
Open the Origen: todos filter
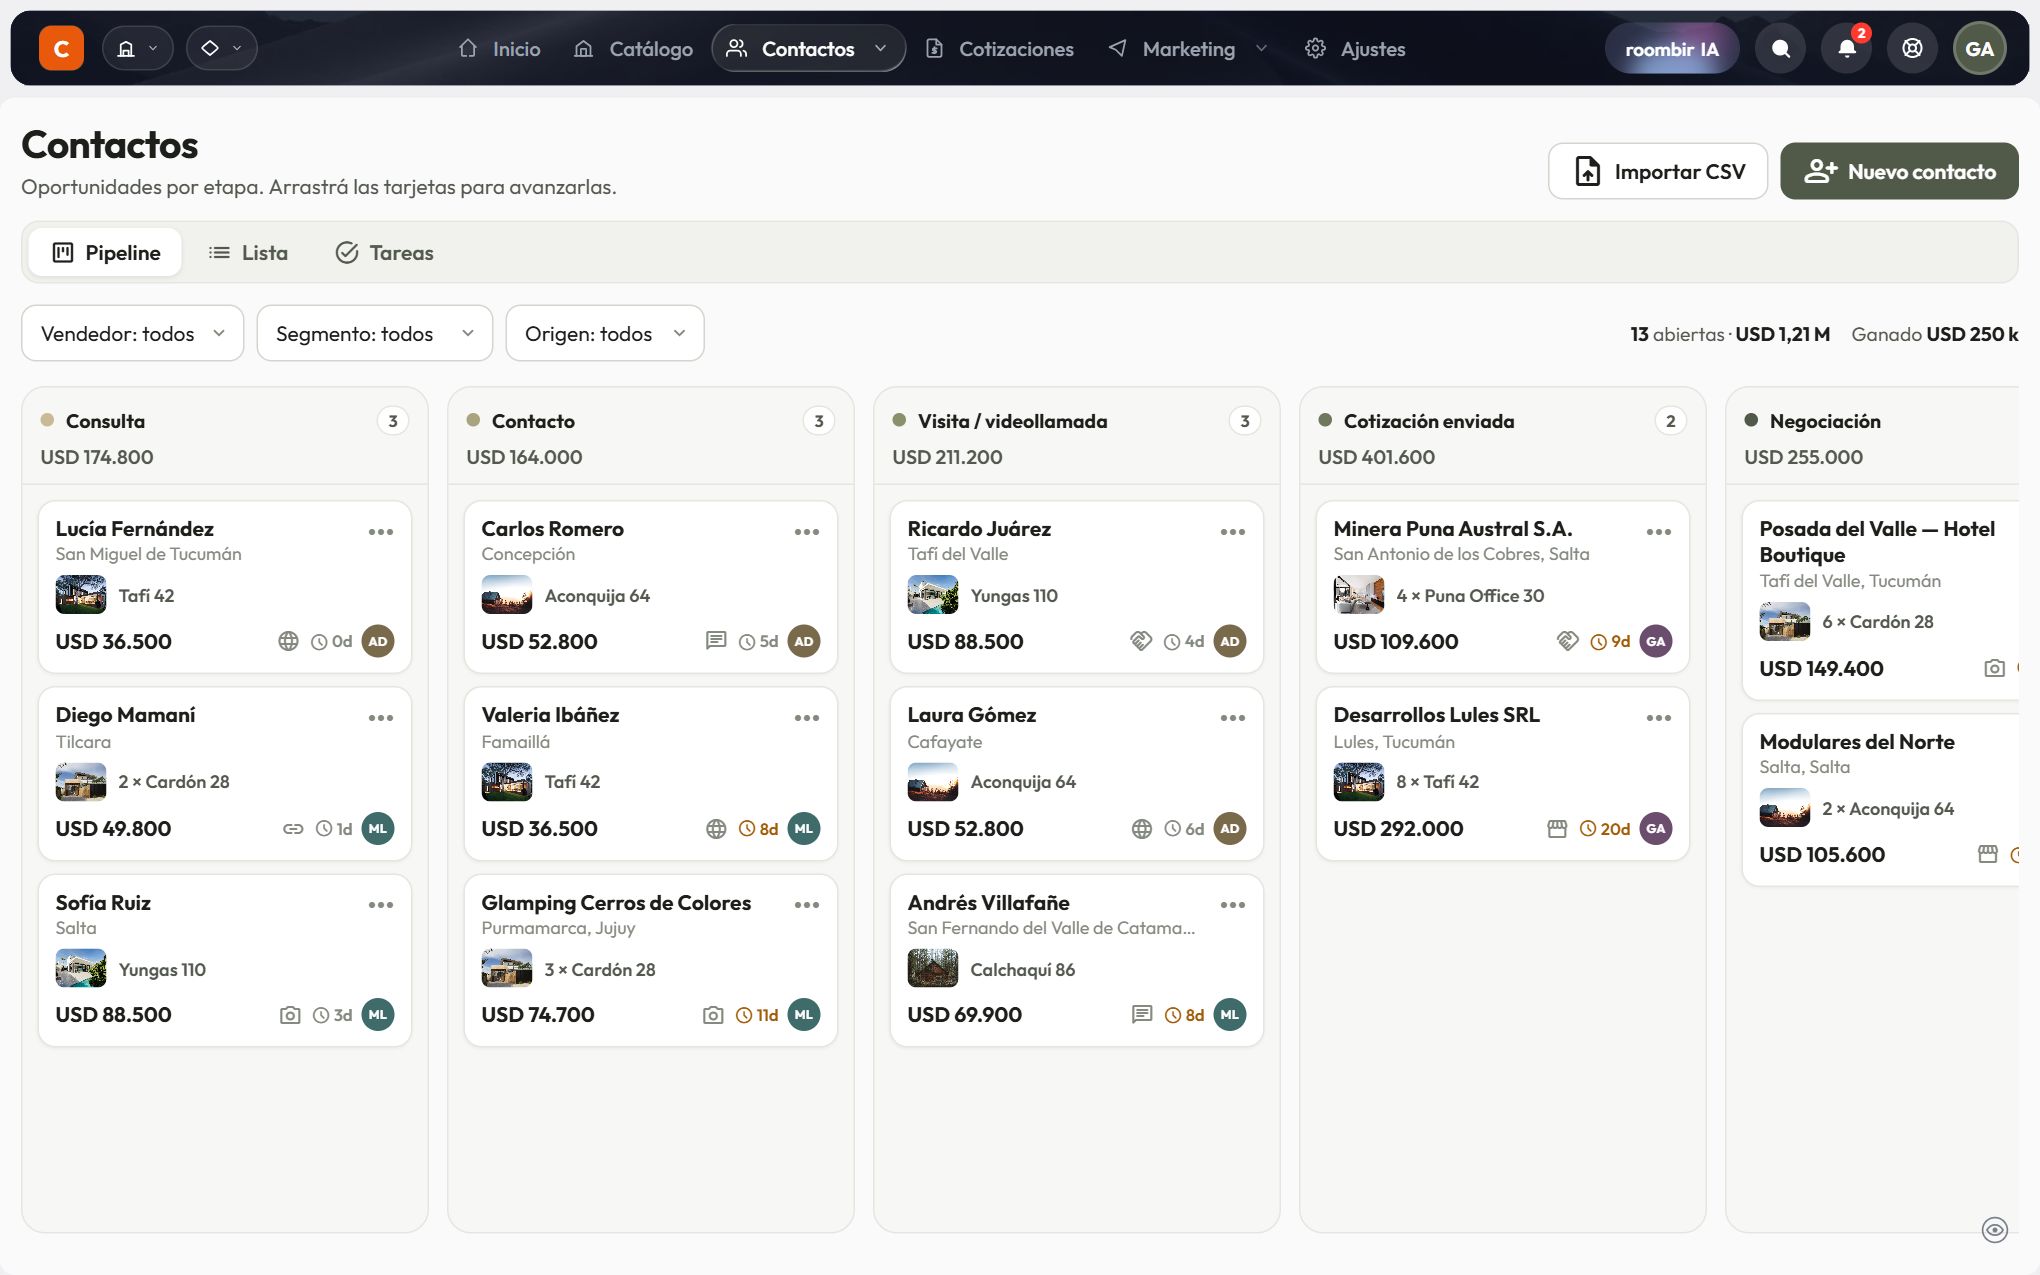[x=604, y=333]
